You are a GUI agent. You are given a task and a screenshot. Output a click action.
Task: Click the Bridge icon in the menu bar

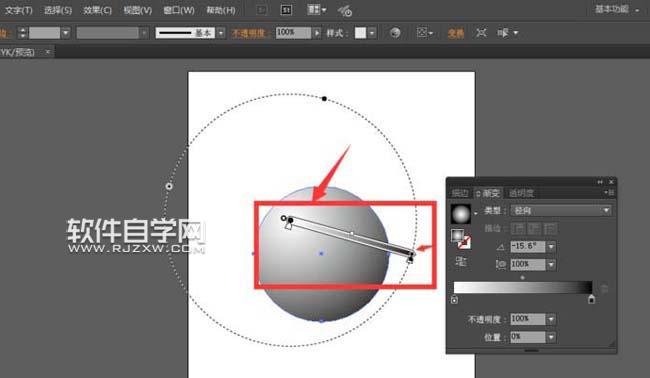[262, 10]
